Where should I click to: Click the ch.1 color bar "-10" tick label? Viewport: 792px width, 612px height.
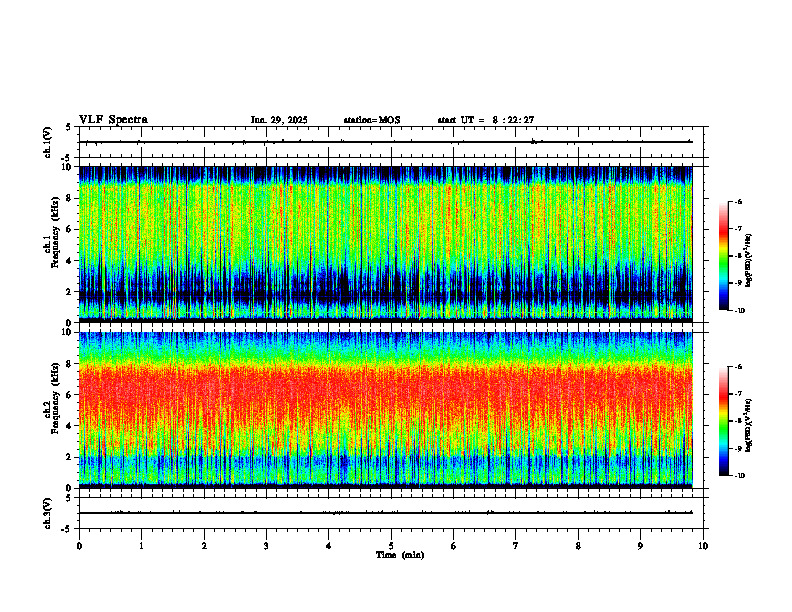click(739, 311)
